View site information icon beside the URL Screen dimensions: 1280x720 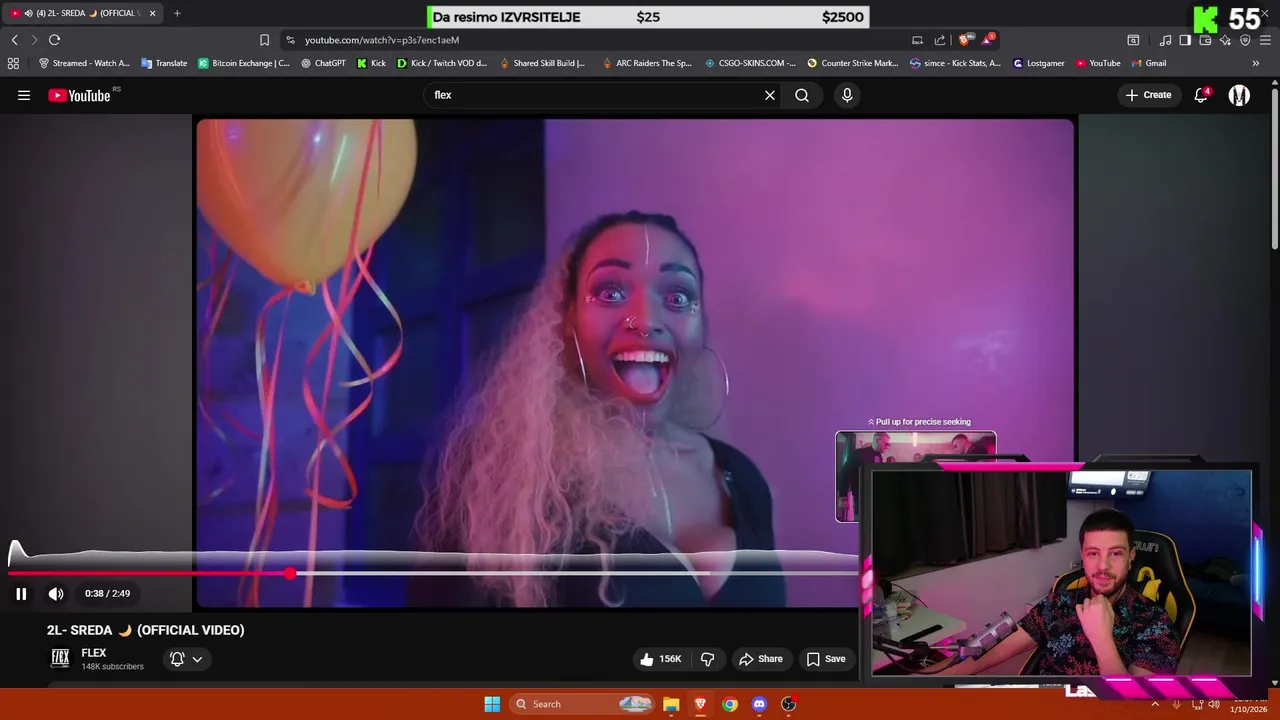(x=290, y=40)
